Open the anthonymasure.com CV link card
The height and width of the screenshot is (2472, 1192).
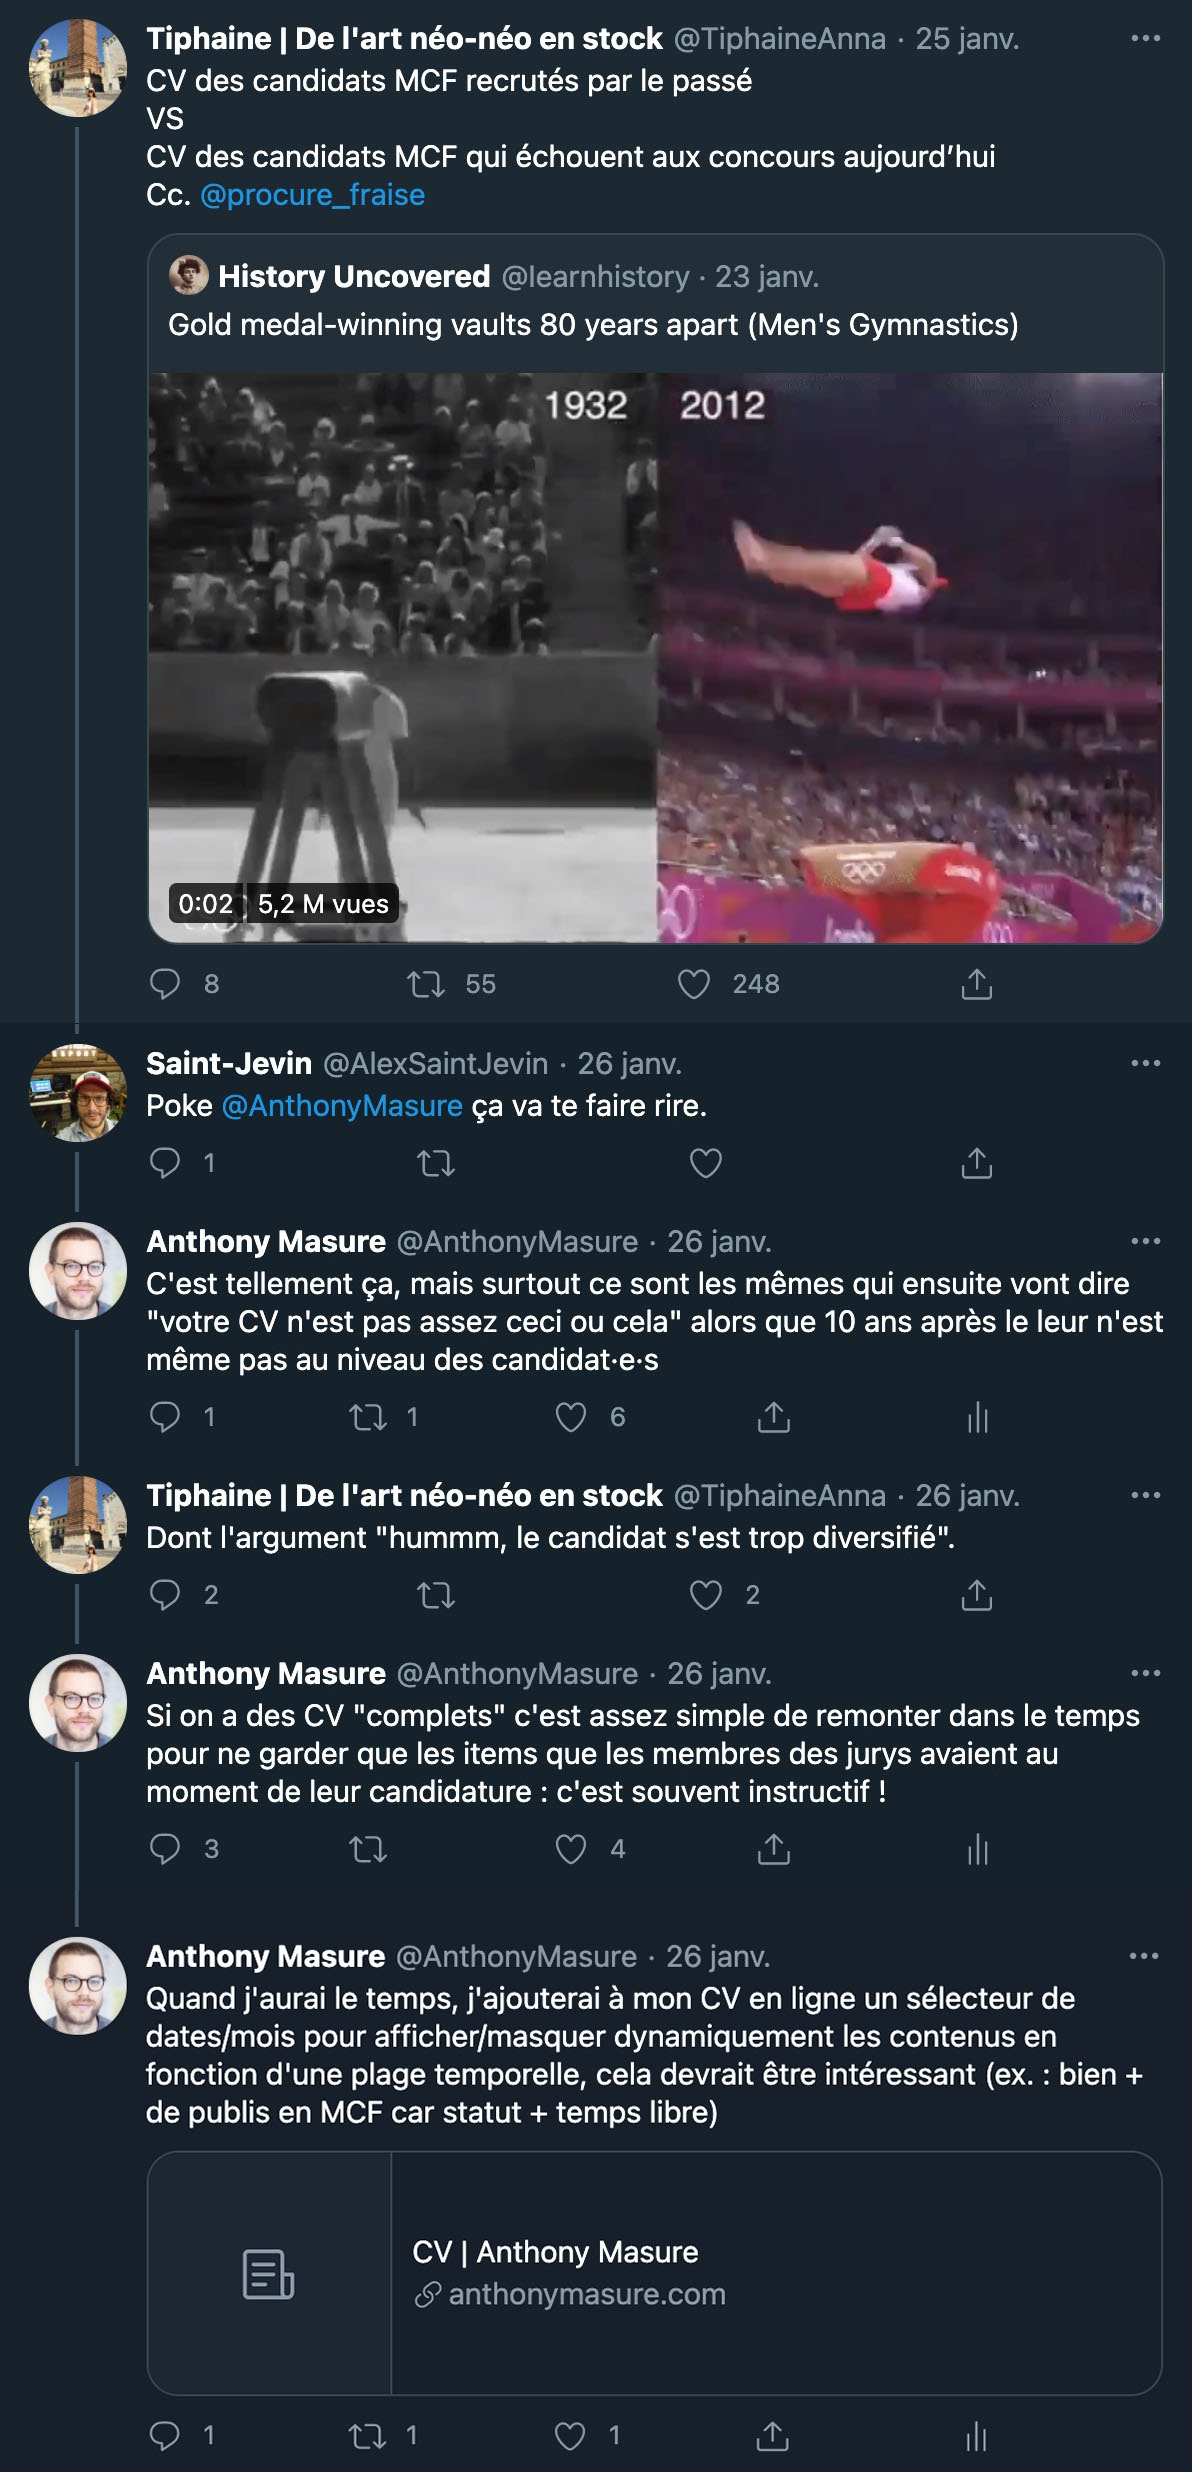(x=655, y=2273)
